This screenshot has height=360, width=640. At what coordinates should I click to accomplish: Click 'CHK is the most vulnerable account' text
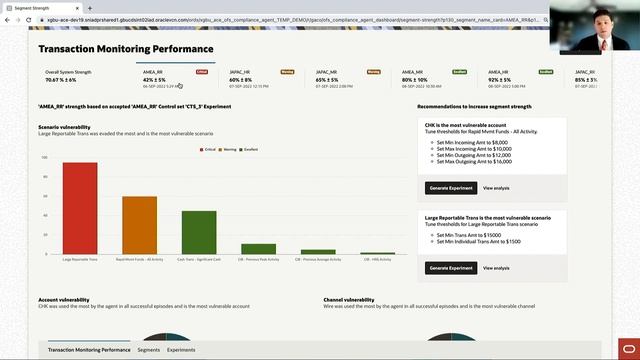coord(465,125)
